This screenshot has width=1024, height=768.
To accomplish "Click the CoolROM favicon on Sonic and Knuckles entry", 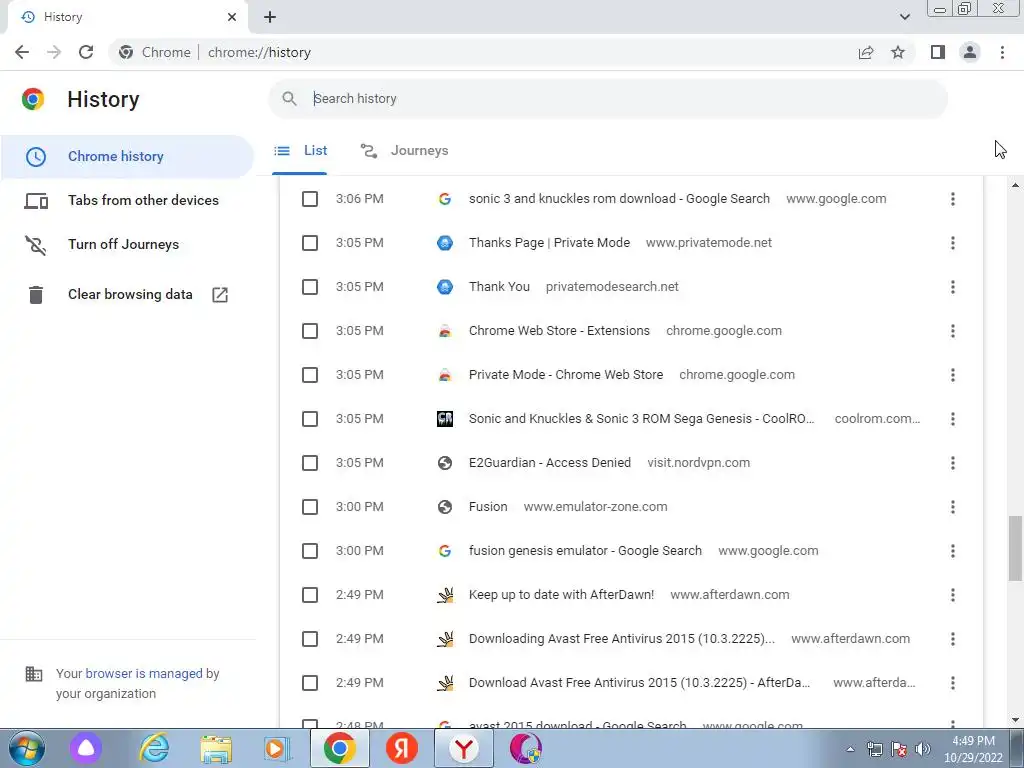I will coord(445,419).
